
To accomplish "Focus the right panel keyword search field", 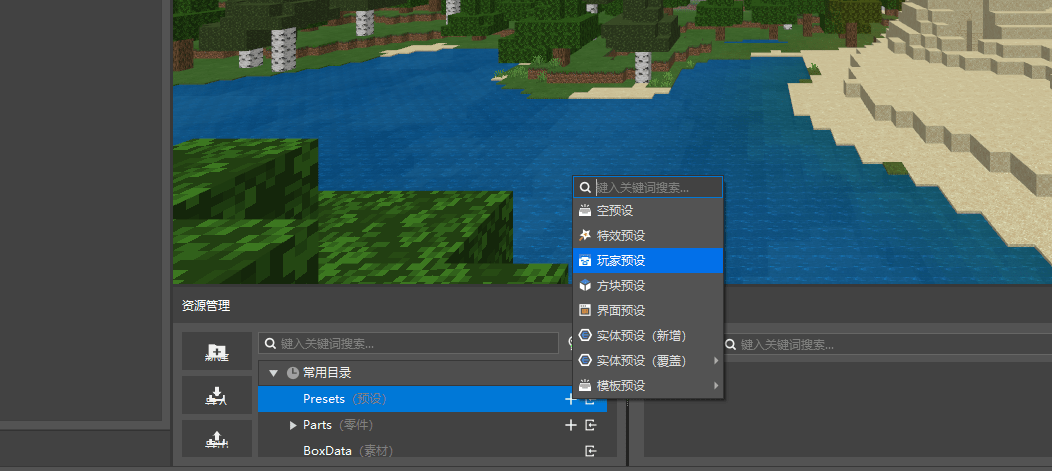I will tap(886, 344).
